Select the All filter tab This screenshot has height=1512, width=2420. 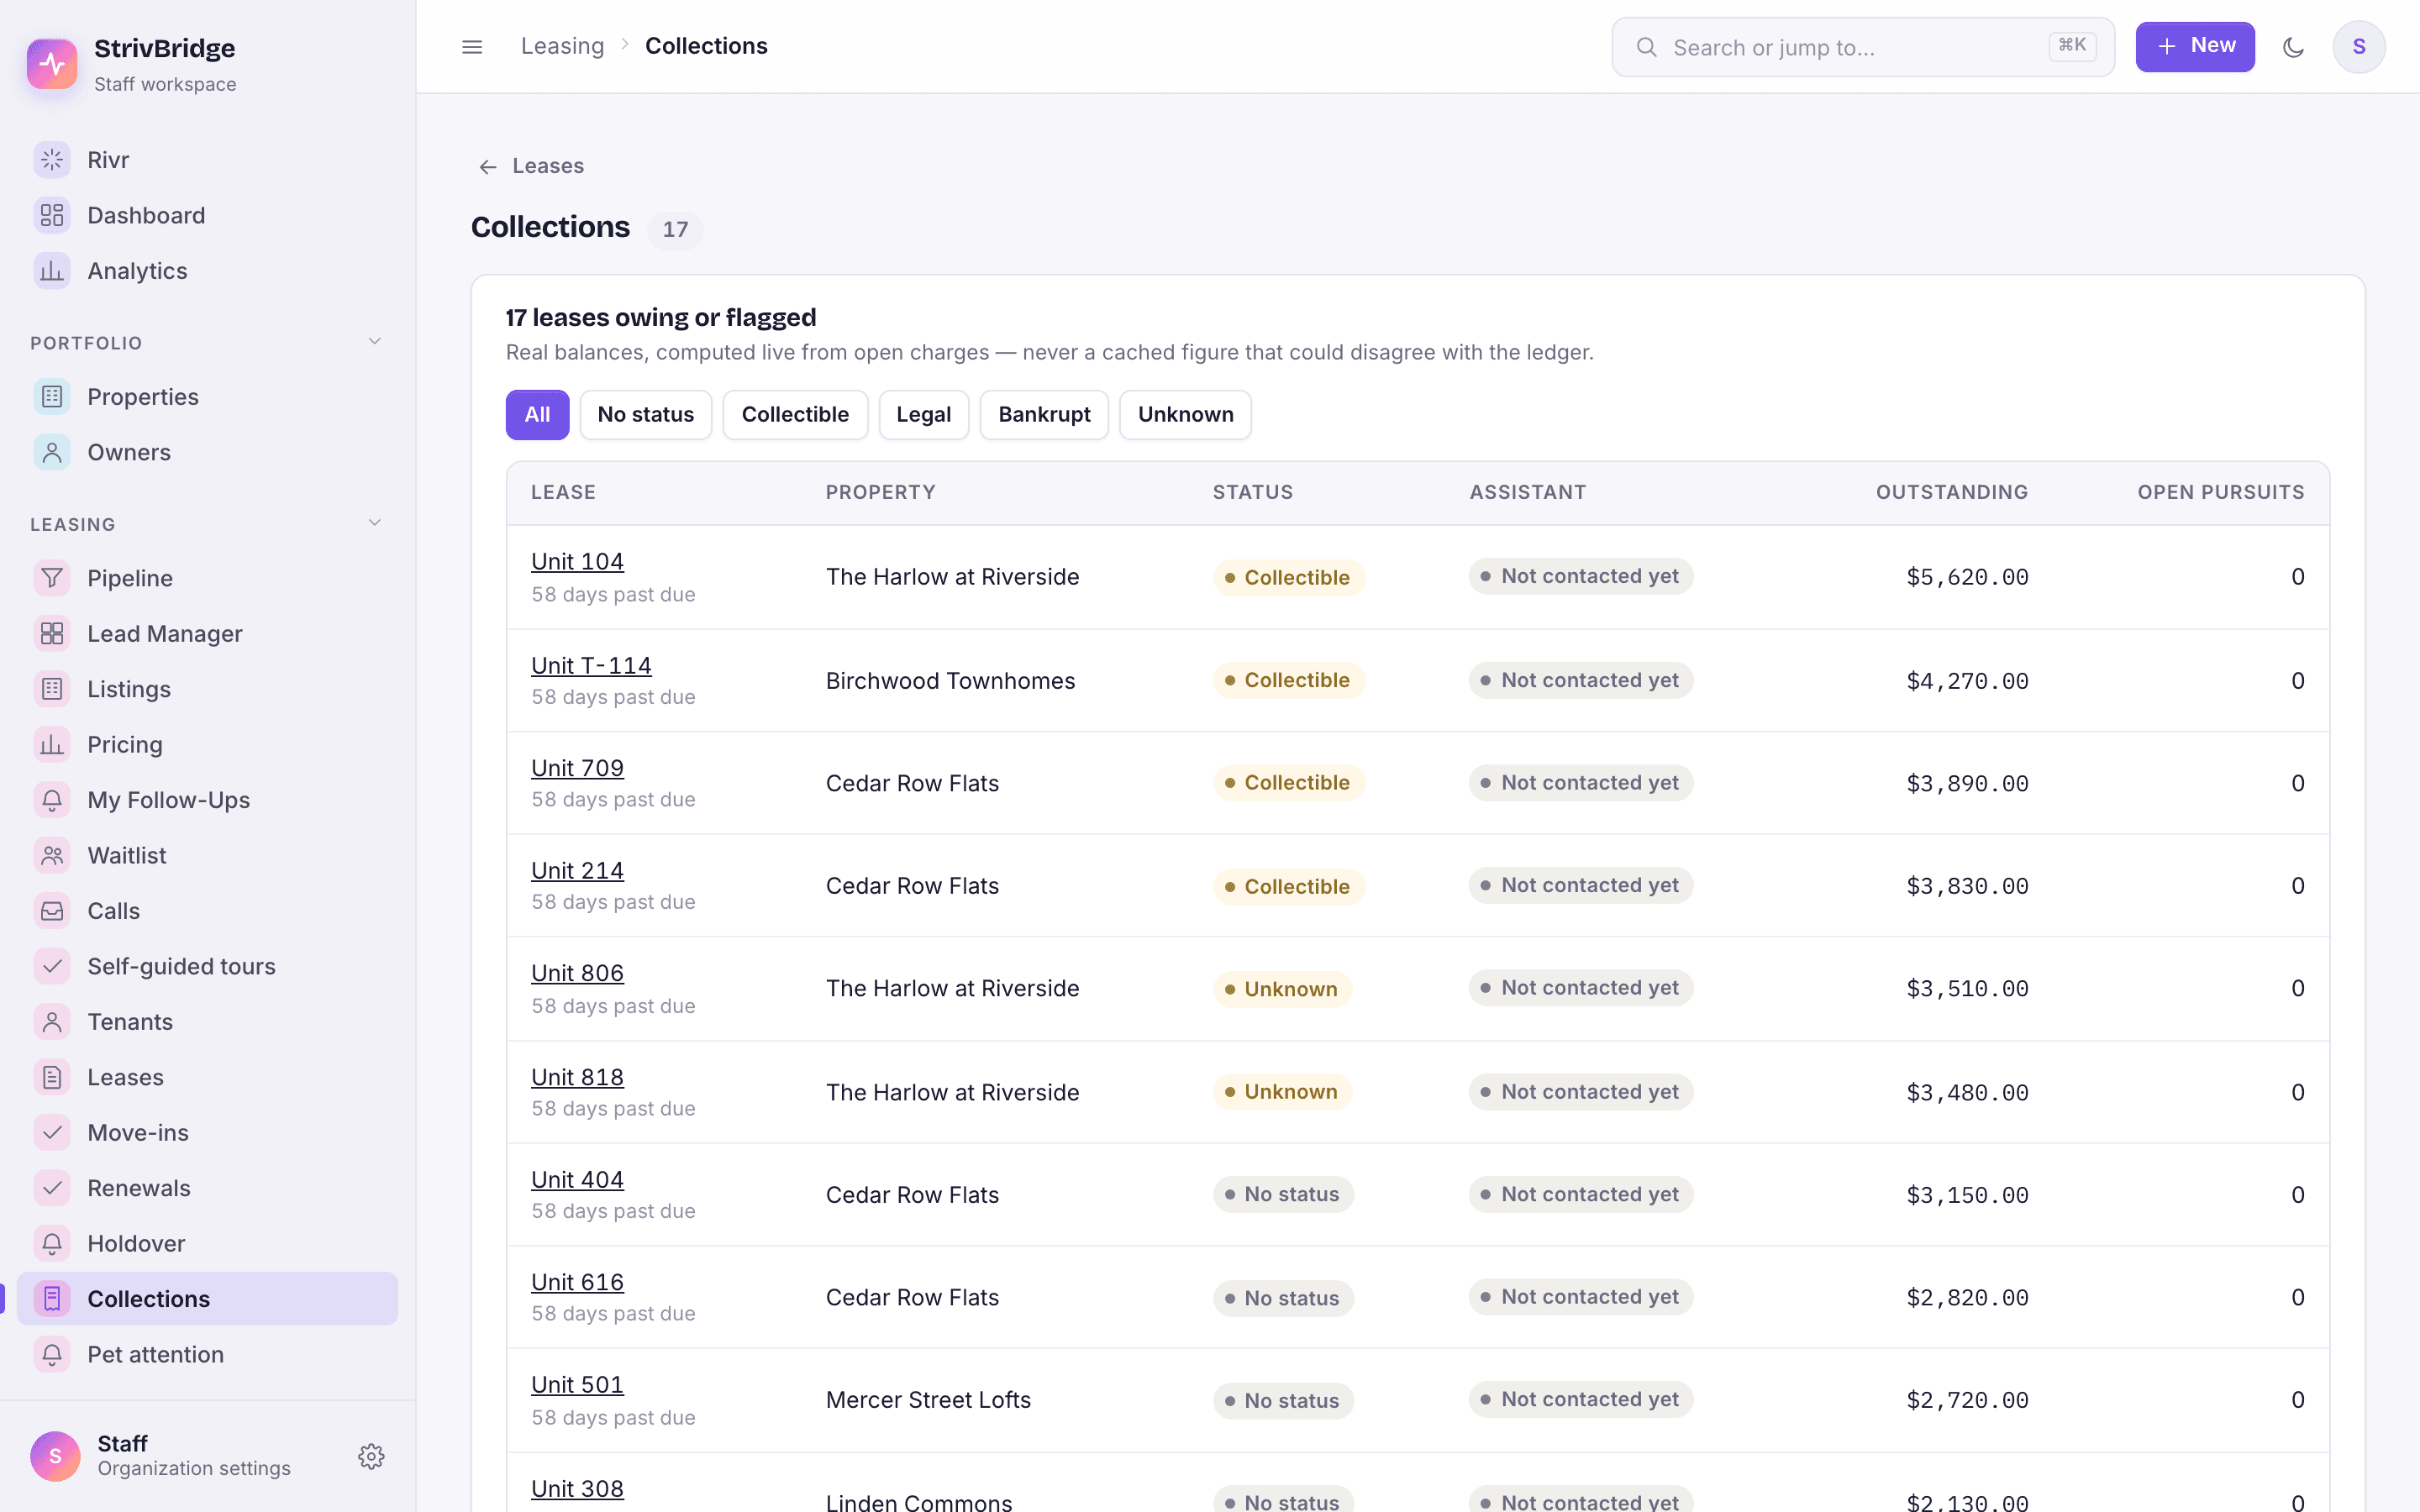point(537,414)
